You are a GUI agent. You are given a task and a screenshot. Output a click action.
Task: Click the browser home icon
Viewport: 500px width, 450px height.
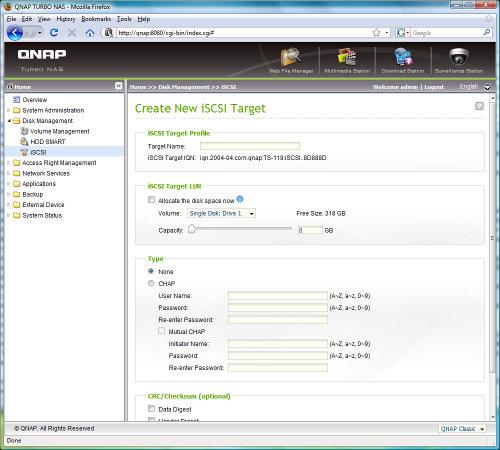tap(90, 33)
